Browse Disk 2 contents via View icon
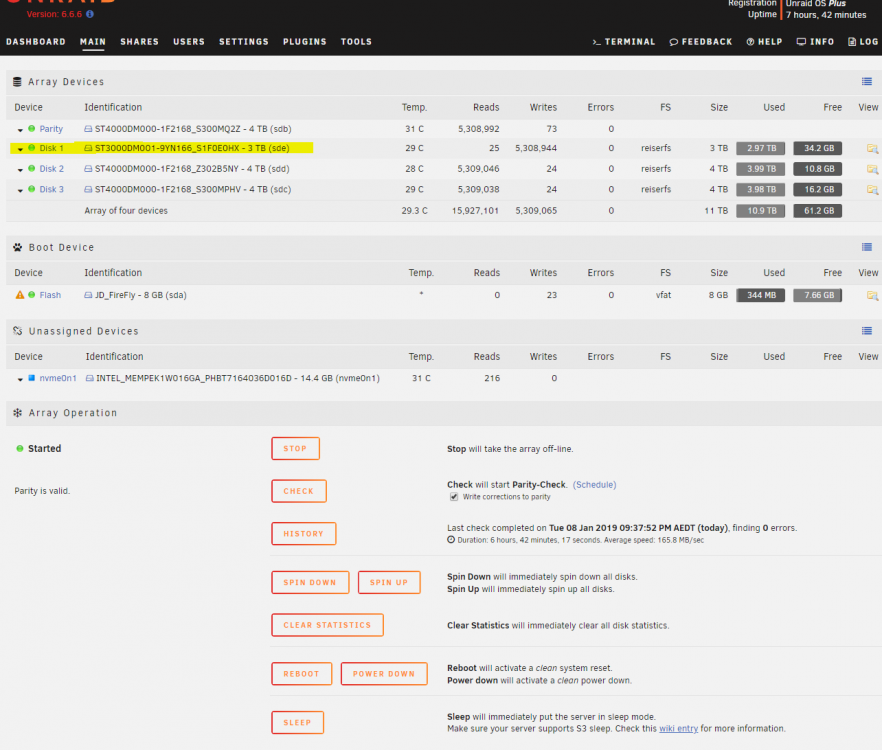882x750 pixels. click(x=872, y=169)
